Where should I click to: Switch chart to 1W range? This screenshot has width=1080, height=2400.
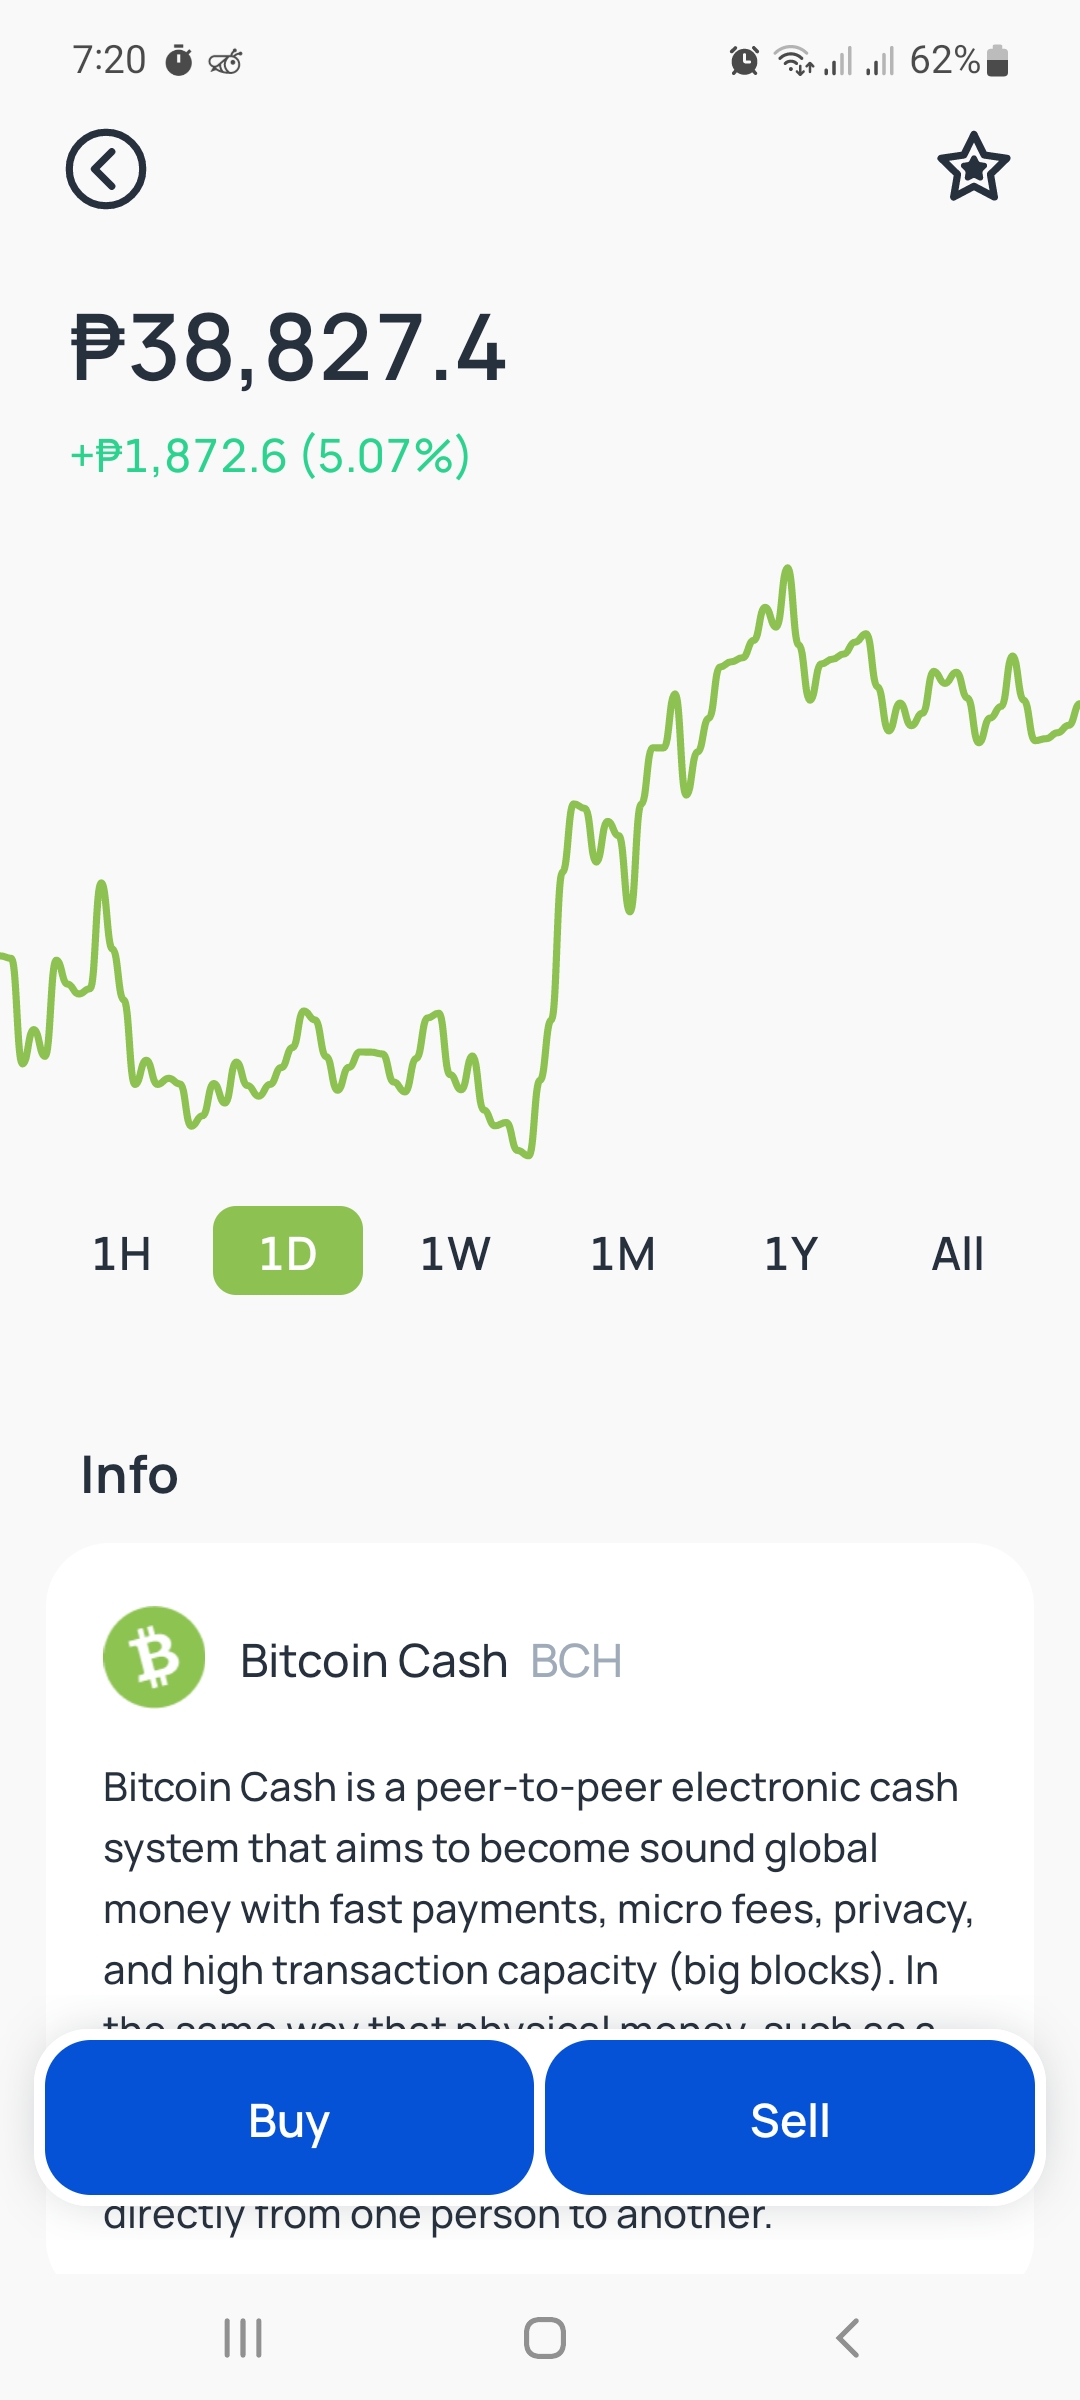coord(455,1253)
